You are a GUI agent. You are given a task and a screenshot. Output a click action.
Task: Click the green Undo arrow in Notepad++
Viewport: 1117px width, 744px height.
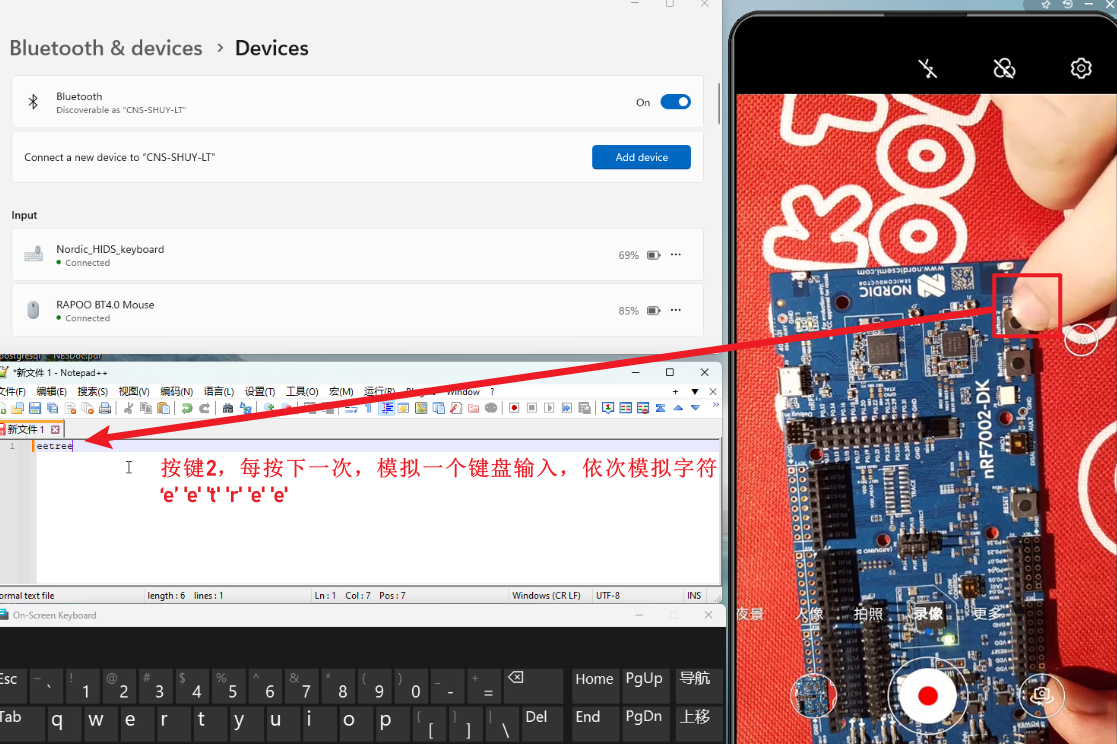click(187, 408)
